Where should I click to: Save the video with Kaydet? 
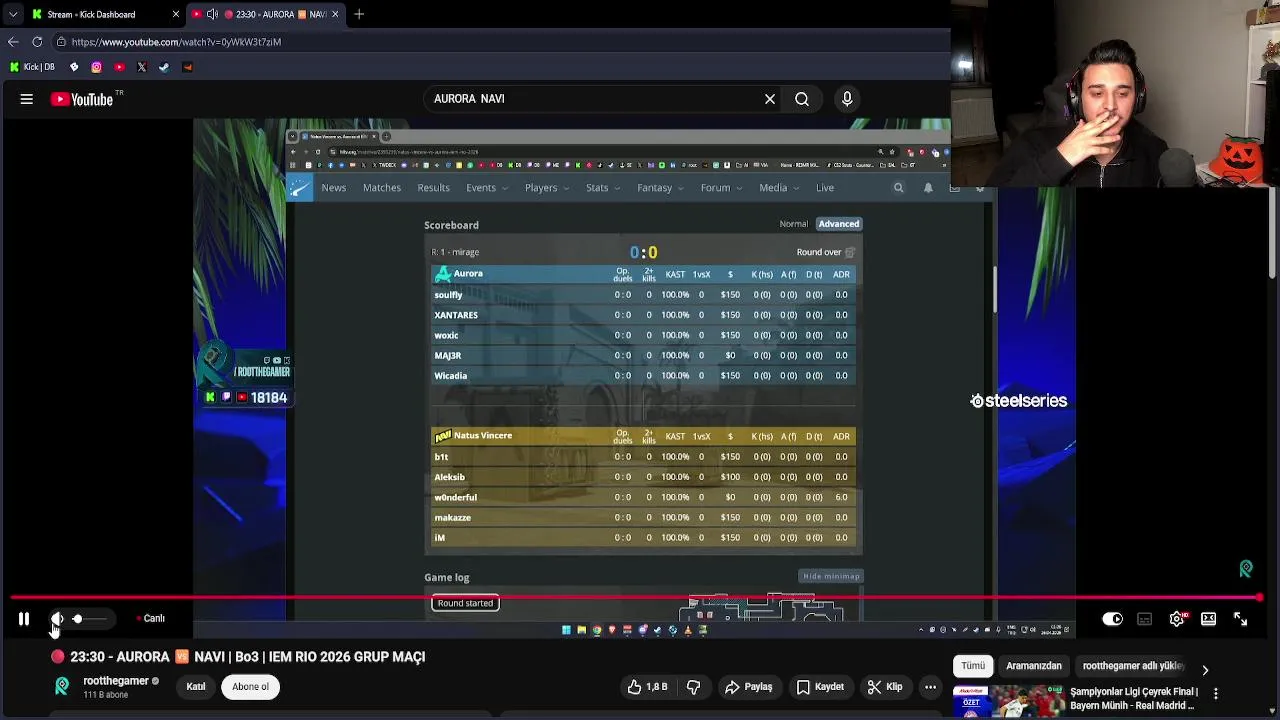tap(820, 687)
